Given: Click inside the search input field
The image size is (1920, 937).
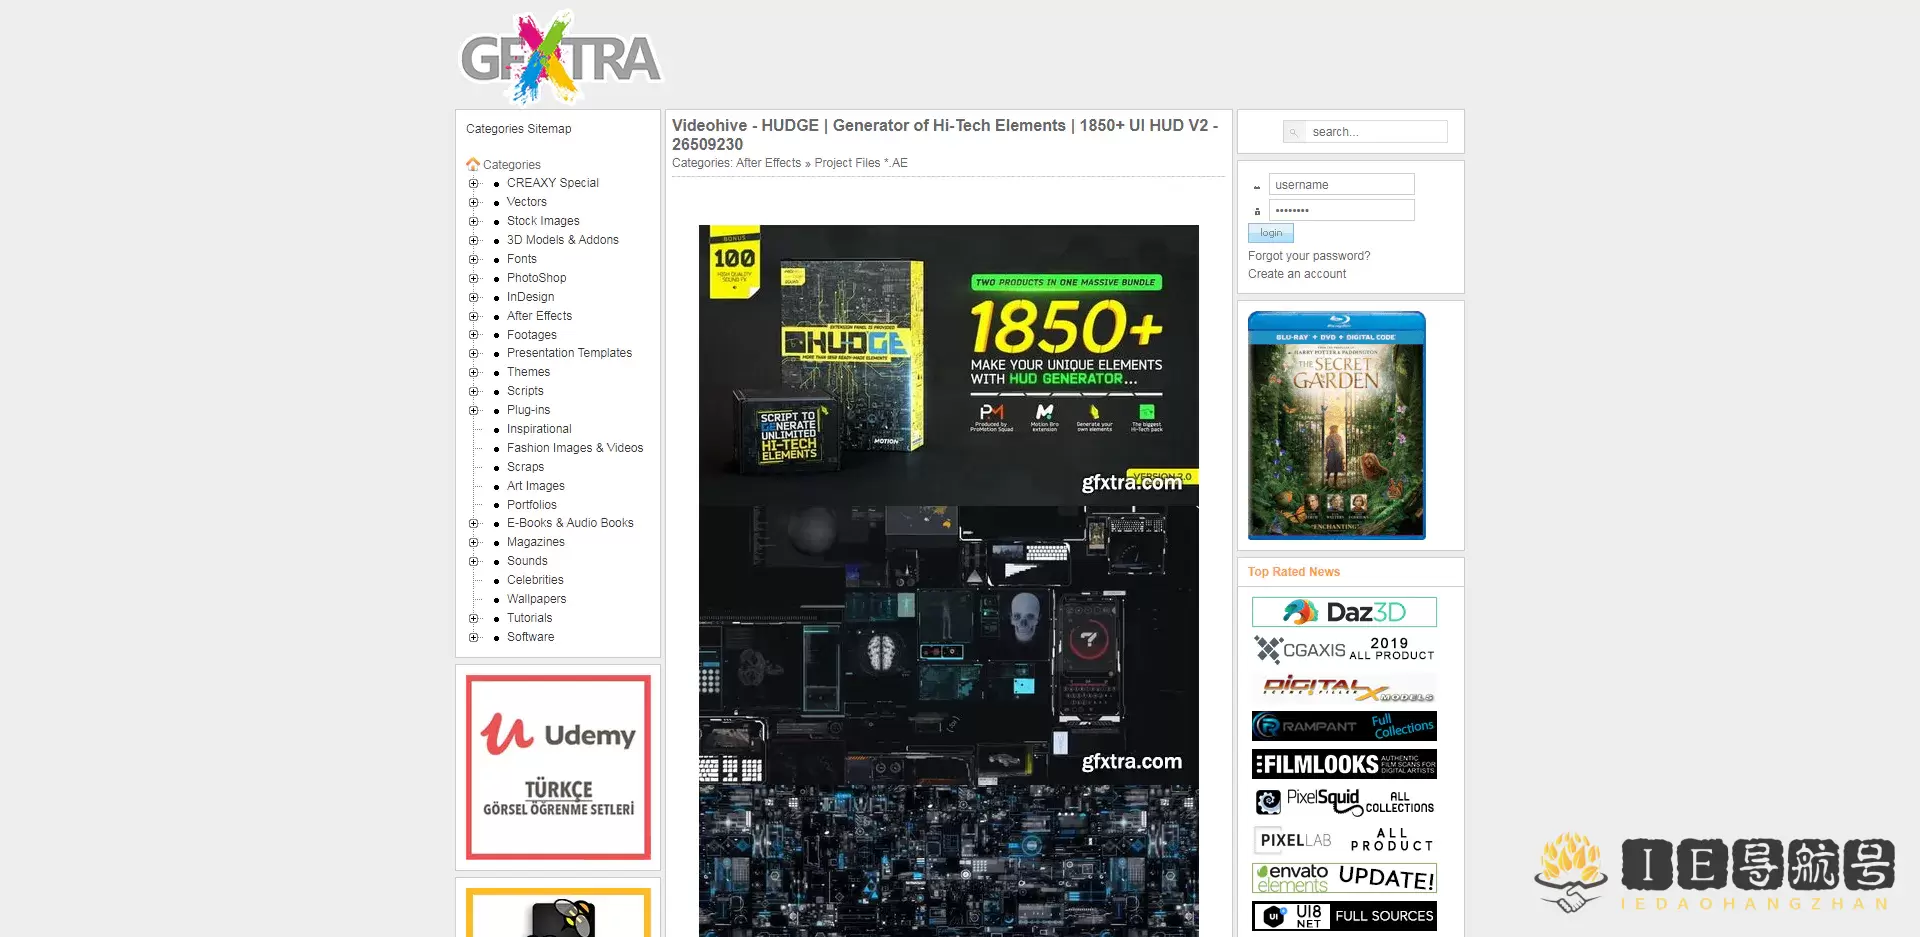Looking at the screenshot, I should [x=1376, y=131].
